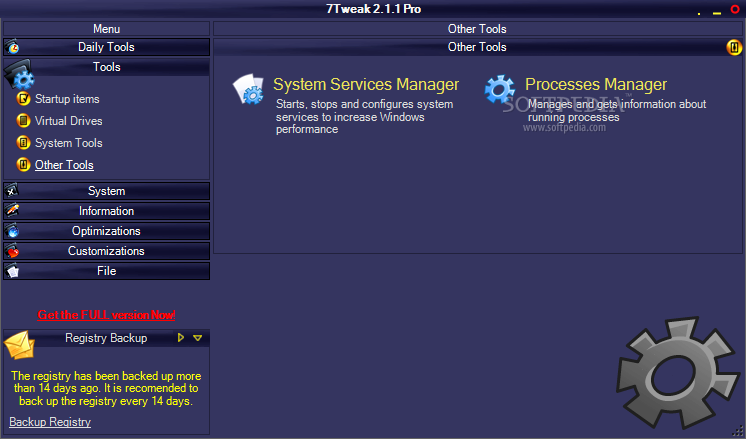Click the Backup Registry link
Image resolution: width=746 pixels, height=439 pixels.
(x=50, y=422)
